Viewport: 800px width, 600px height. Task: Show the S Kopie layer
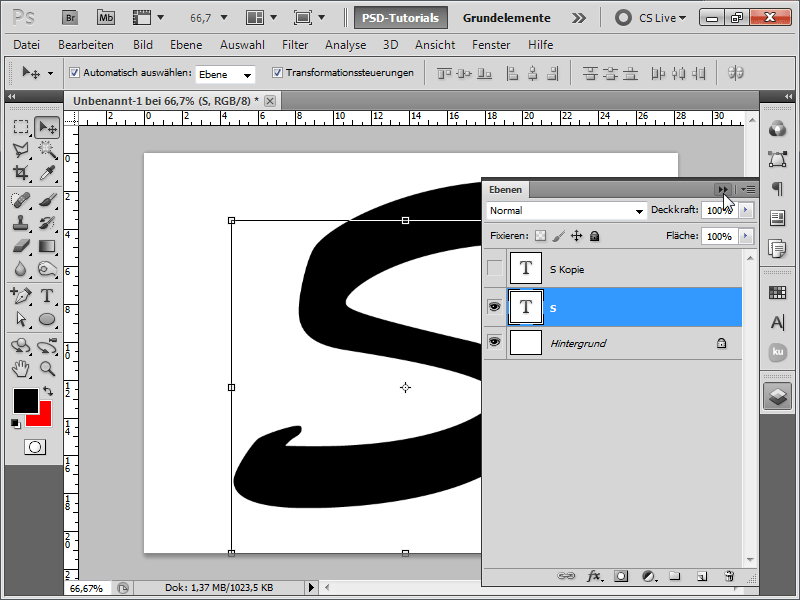point(494,268)
